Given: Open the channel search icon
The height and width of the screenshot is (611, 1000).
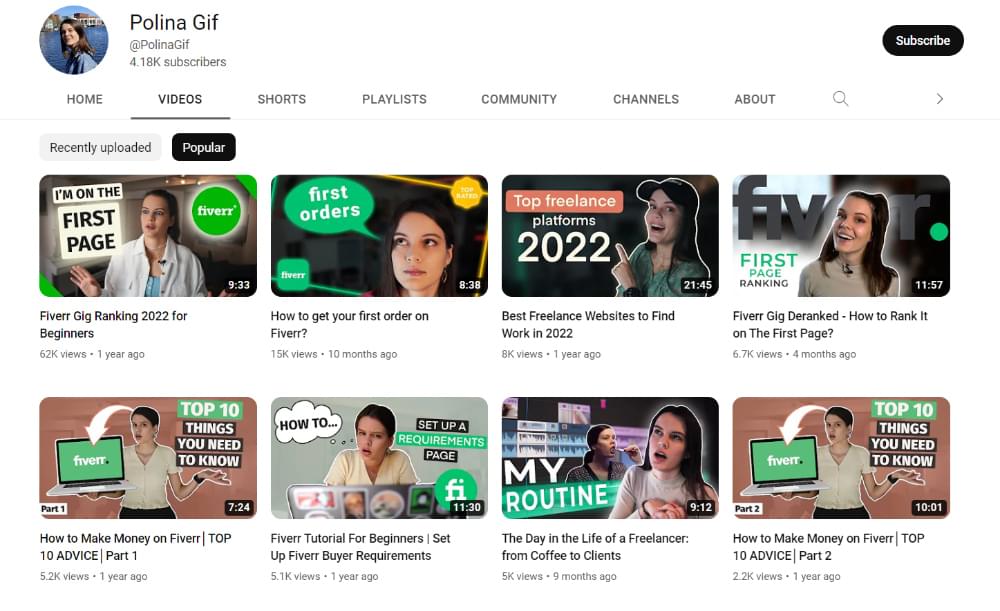Looking at the screenshot, I should click(x=840, y=99).
